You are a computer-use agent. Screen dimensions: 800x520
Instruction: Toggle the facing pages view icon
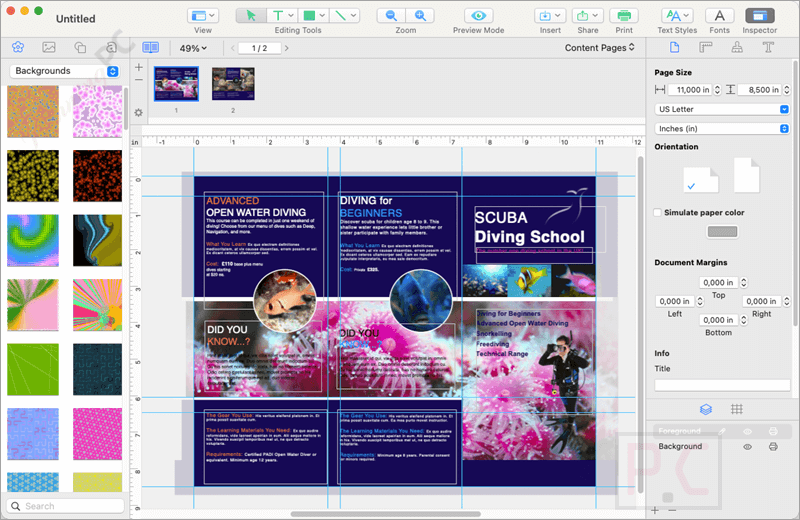pyautogui.click(x=151, y=47)
